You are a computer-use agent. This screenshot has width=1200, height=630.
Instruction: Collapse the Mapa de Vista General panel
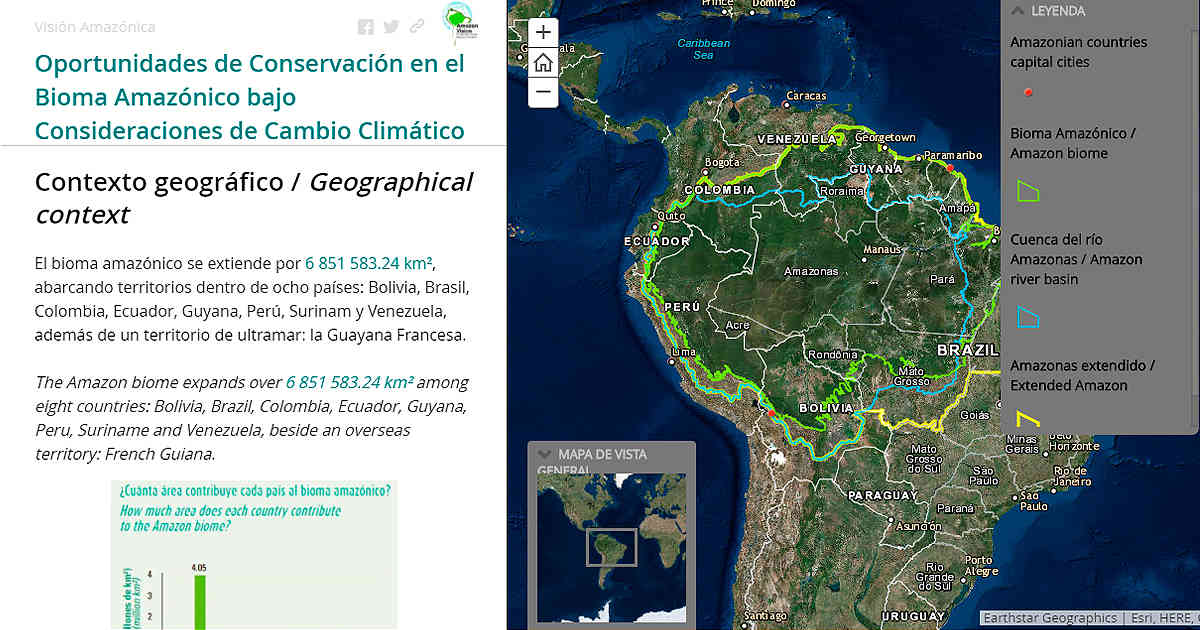[545, 453]
